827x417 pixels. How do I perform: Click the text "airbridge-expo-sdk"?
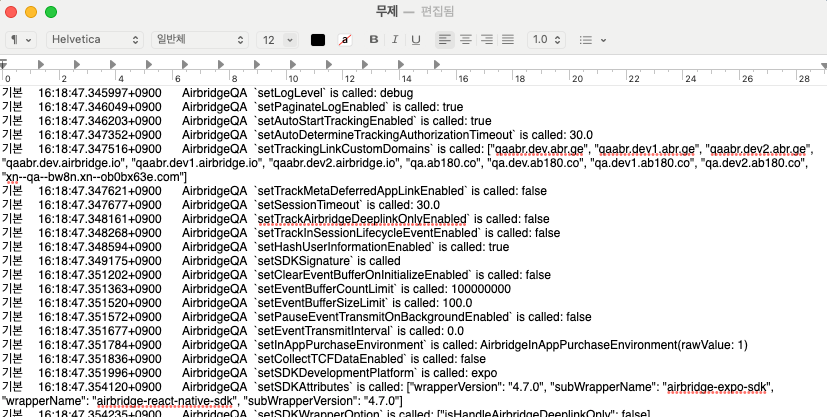717,387
